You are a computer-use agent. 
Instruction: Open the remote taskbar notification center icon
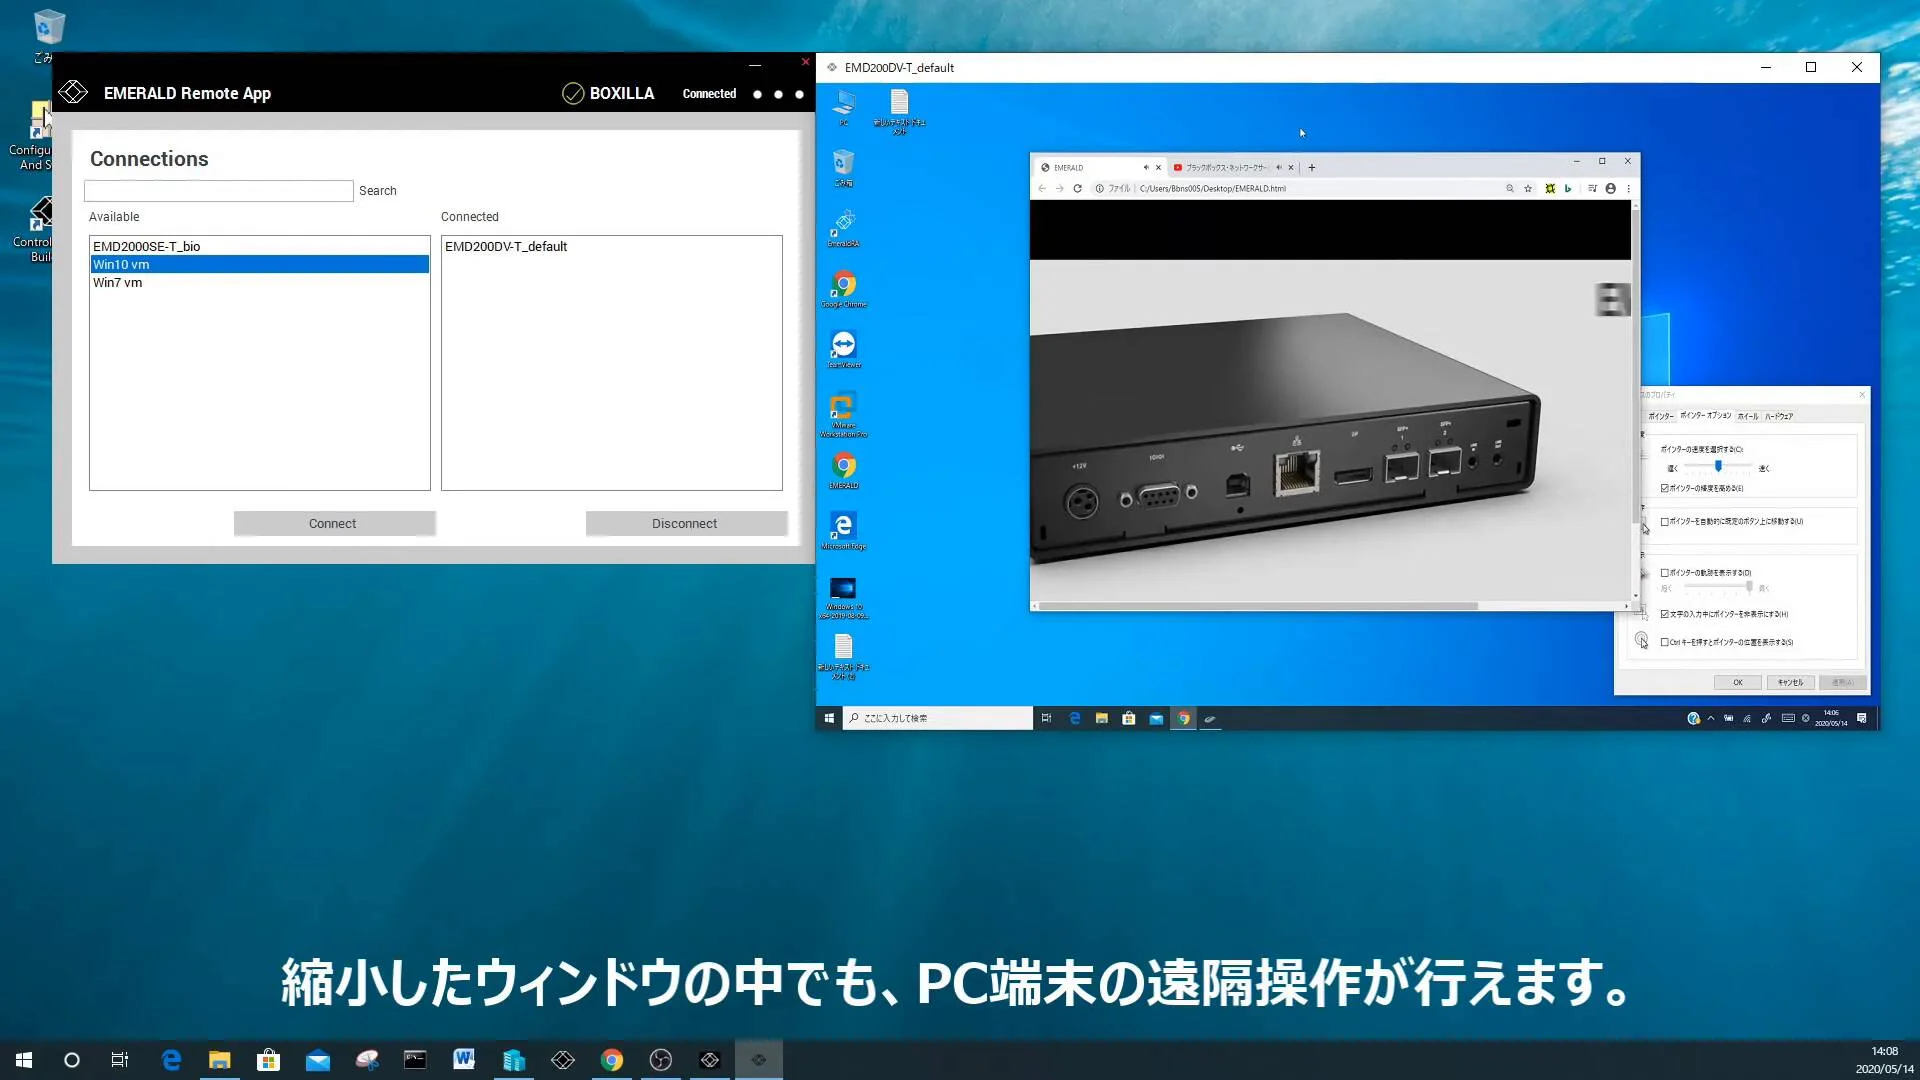click(x=1861, y=718)
